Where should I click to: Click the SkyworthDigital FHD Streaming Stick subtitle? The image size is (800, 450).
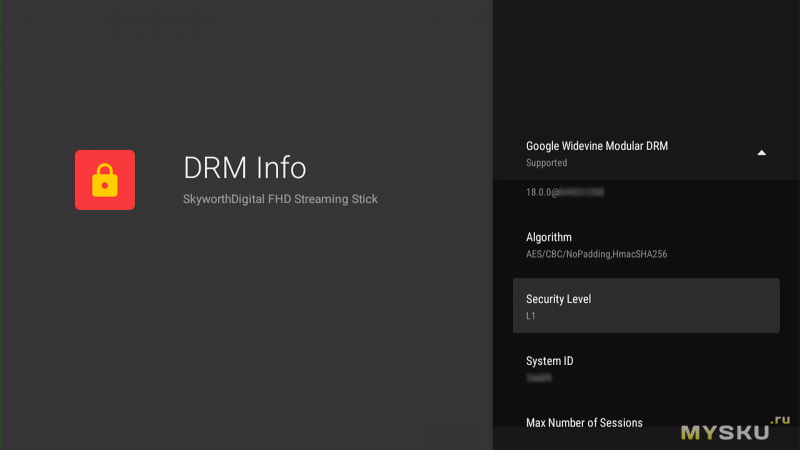280,200
